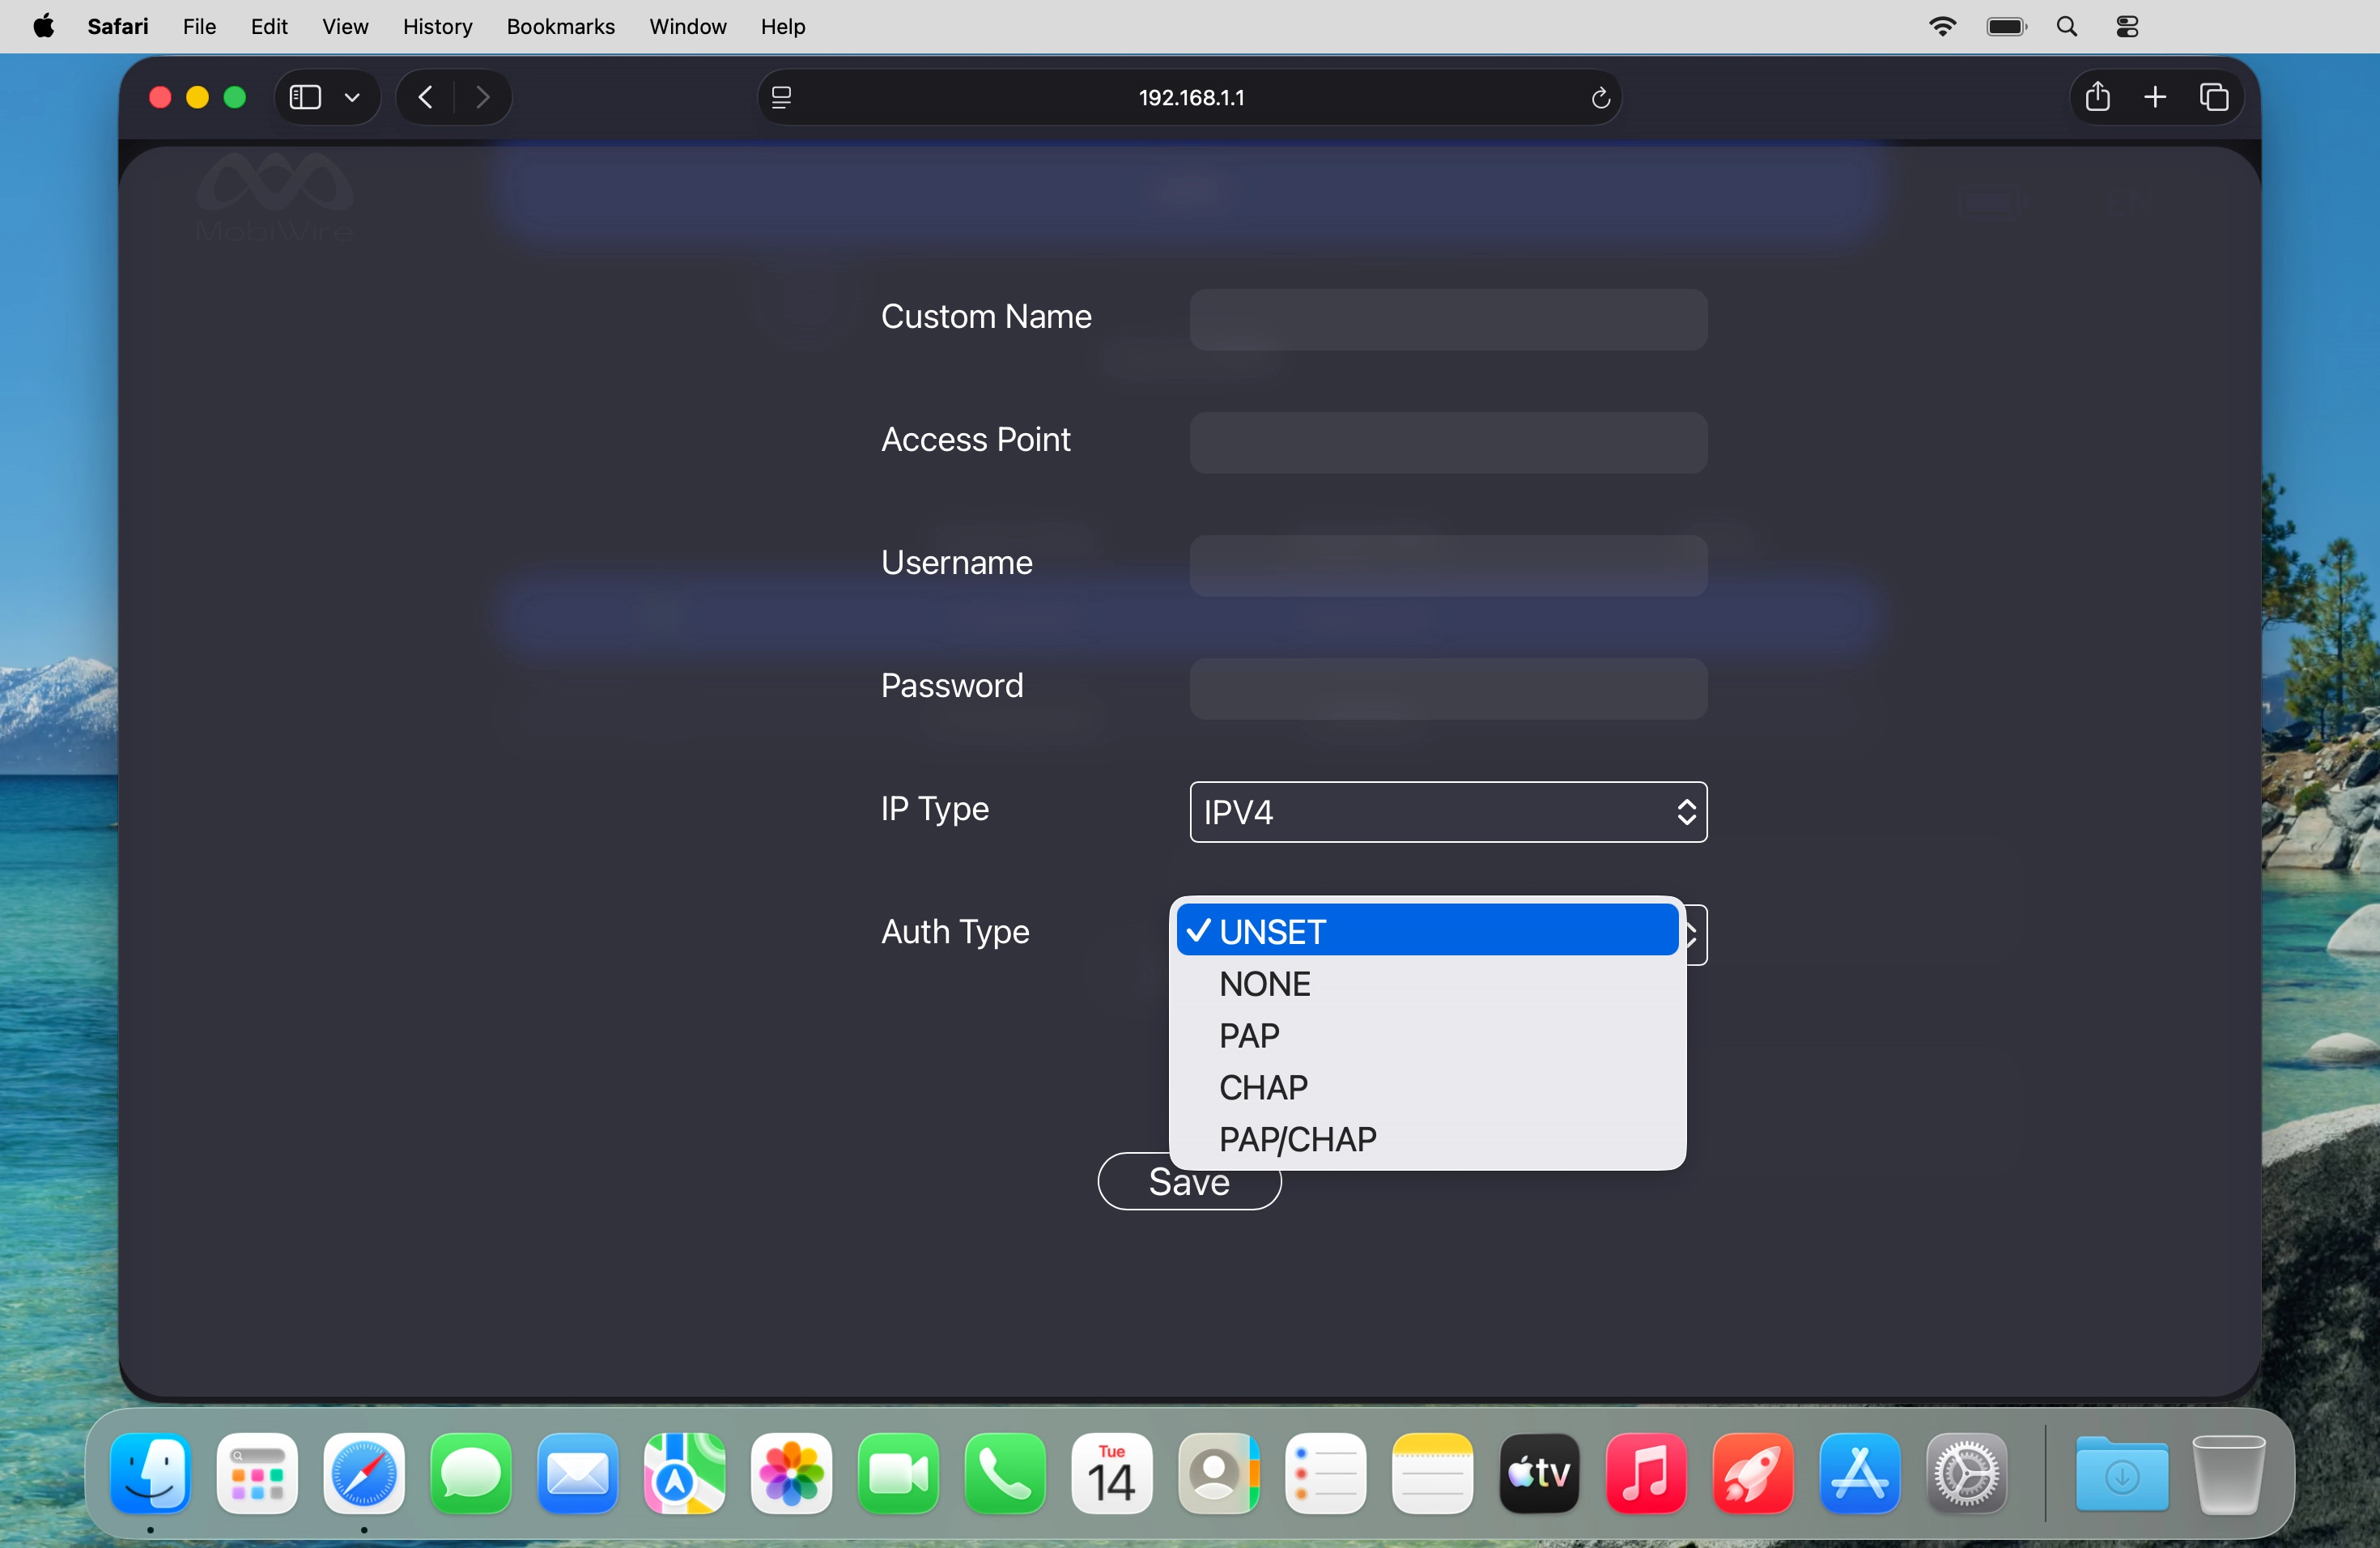
Task: Show tab overview icon
Action: tap(2214, 97)
